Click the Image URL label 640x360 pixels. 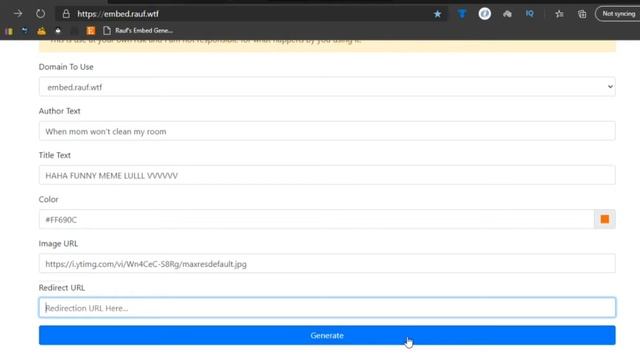point(58,244)
